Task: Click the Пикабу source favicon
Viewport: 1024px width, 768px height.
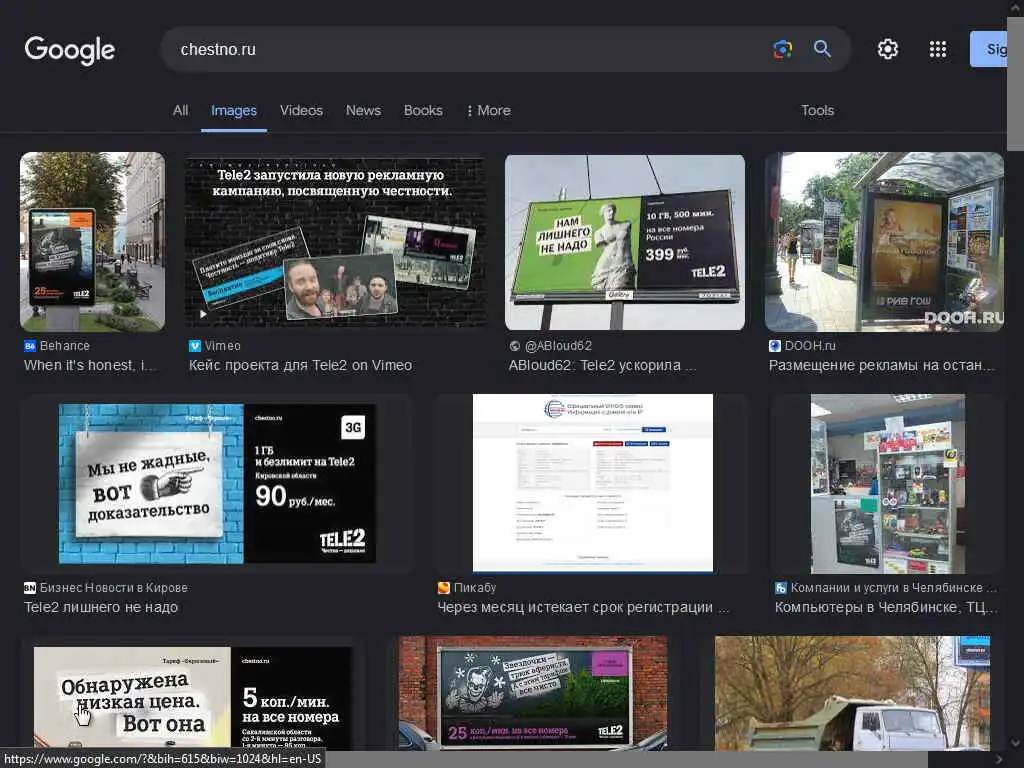Action: click(443, 588)
